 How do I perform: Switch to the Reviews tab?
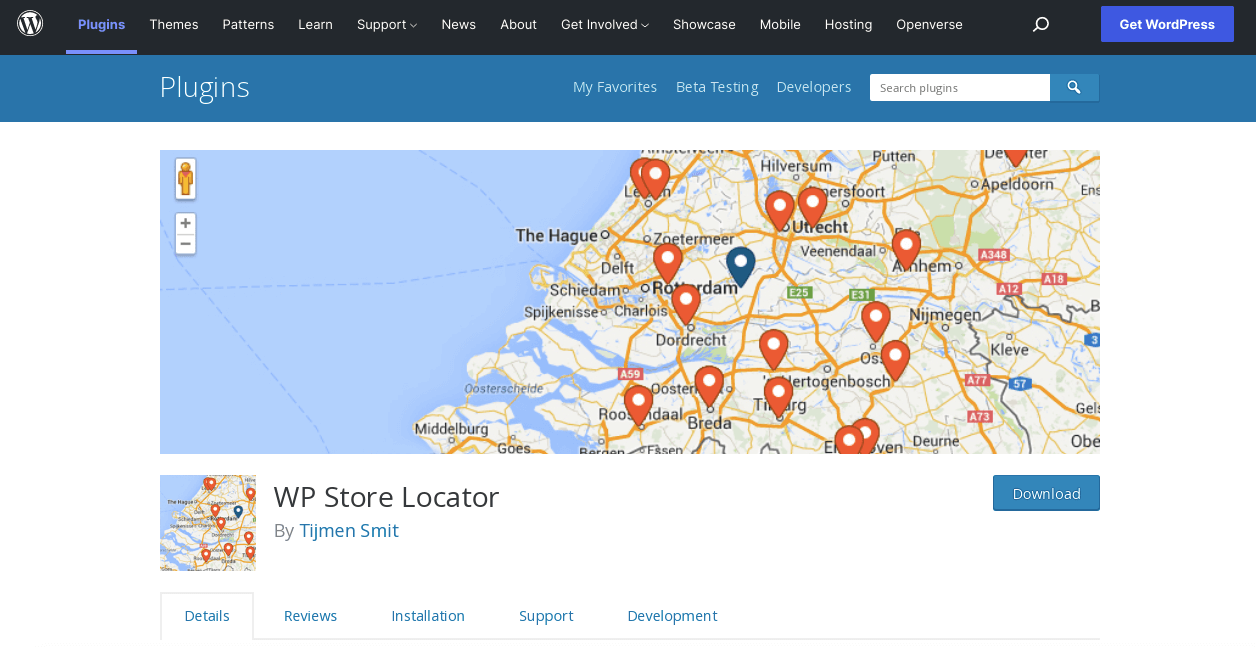tap(310, 615)
